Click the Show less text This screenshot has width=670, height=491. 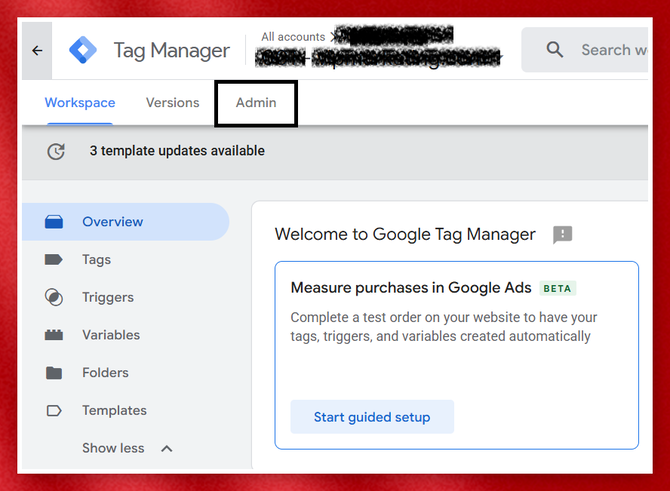pyautogui.click(x=113, y=448)
